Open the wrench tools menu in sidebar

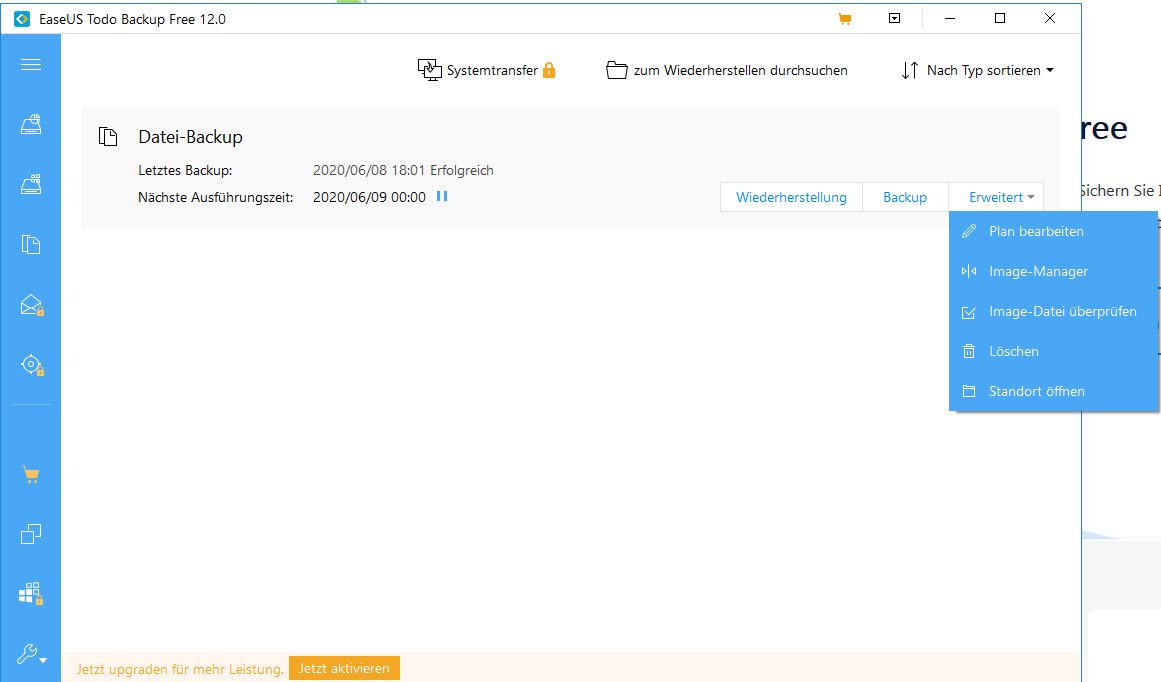point(32,654)
